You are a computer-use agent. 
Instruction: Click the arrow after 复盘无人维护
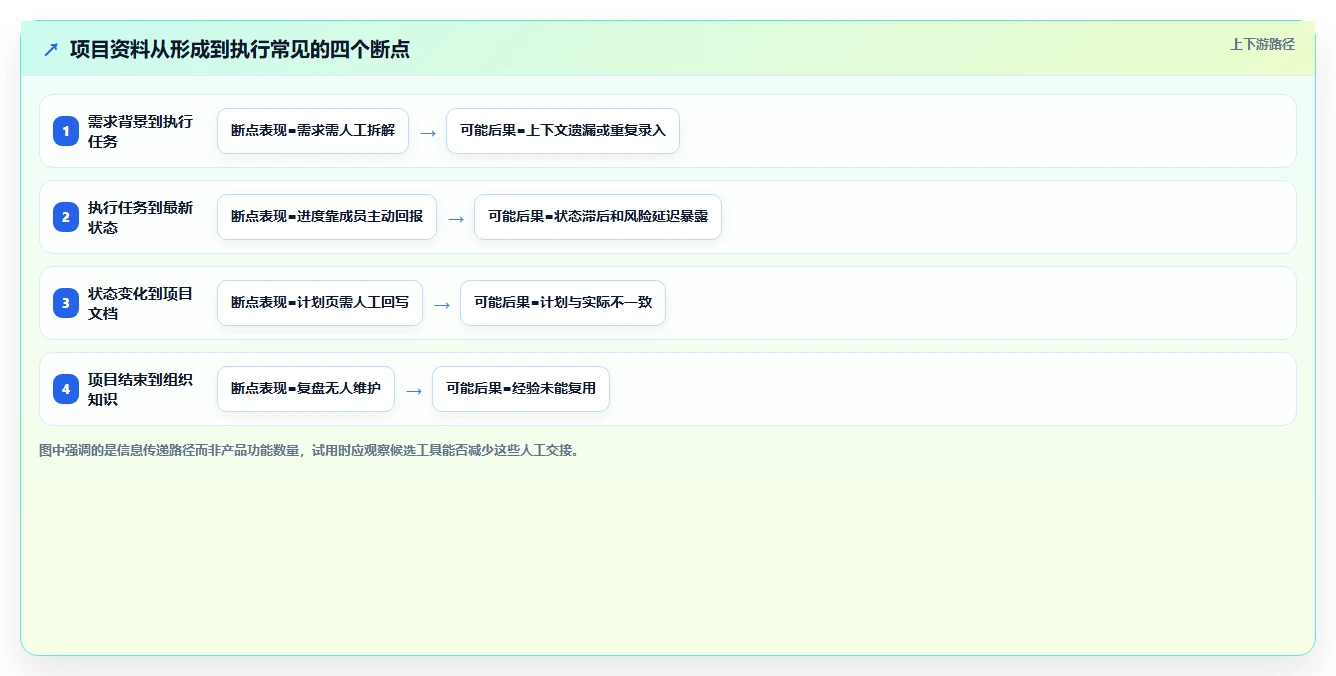click(x=414, y=390)
